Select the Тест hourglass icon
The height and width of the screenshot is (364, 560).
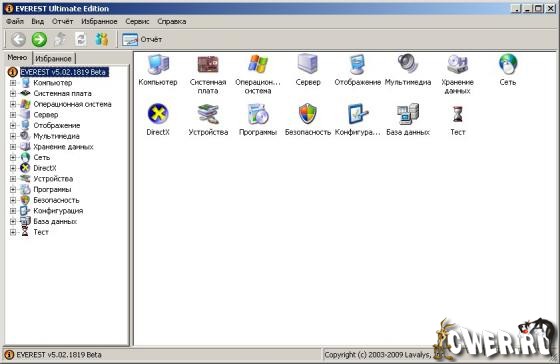click(458, 114)
